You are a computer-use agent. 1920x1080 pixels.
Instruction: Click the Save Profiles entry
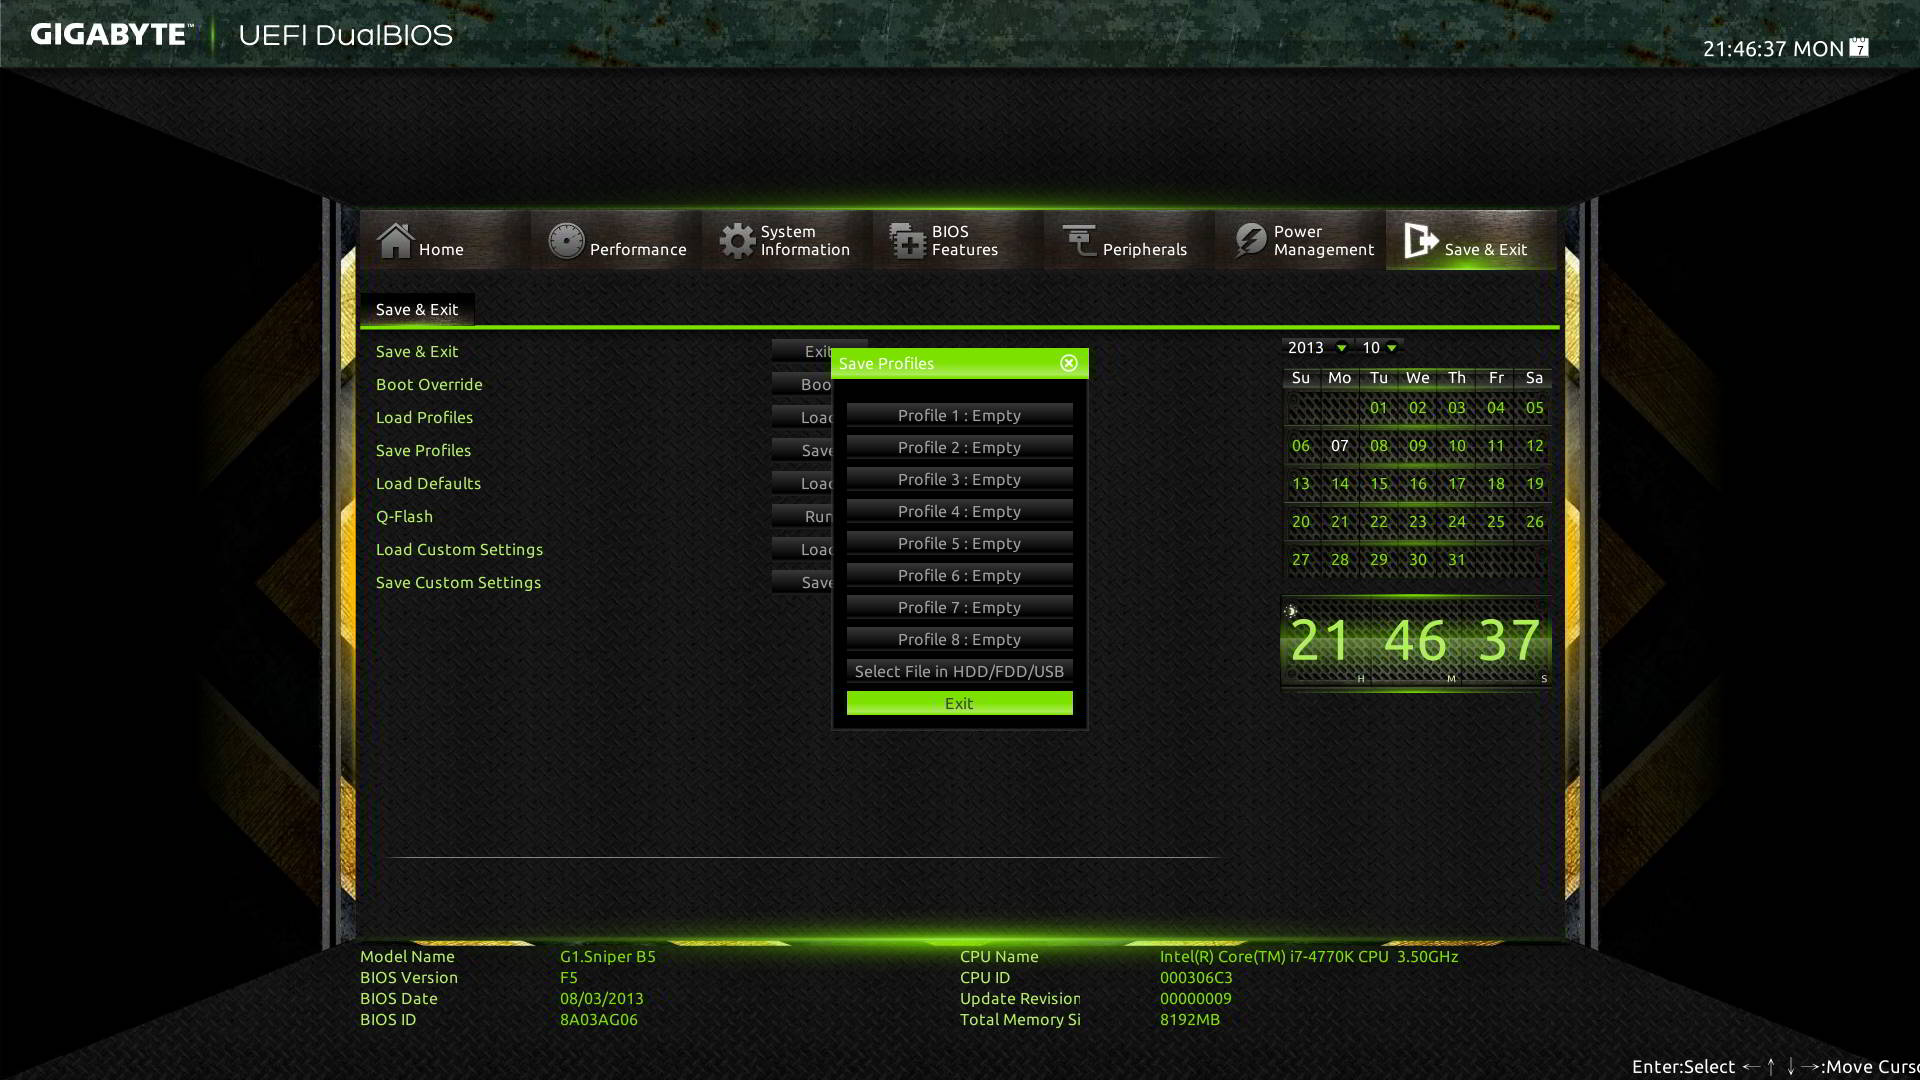click(423, 450)
